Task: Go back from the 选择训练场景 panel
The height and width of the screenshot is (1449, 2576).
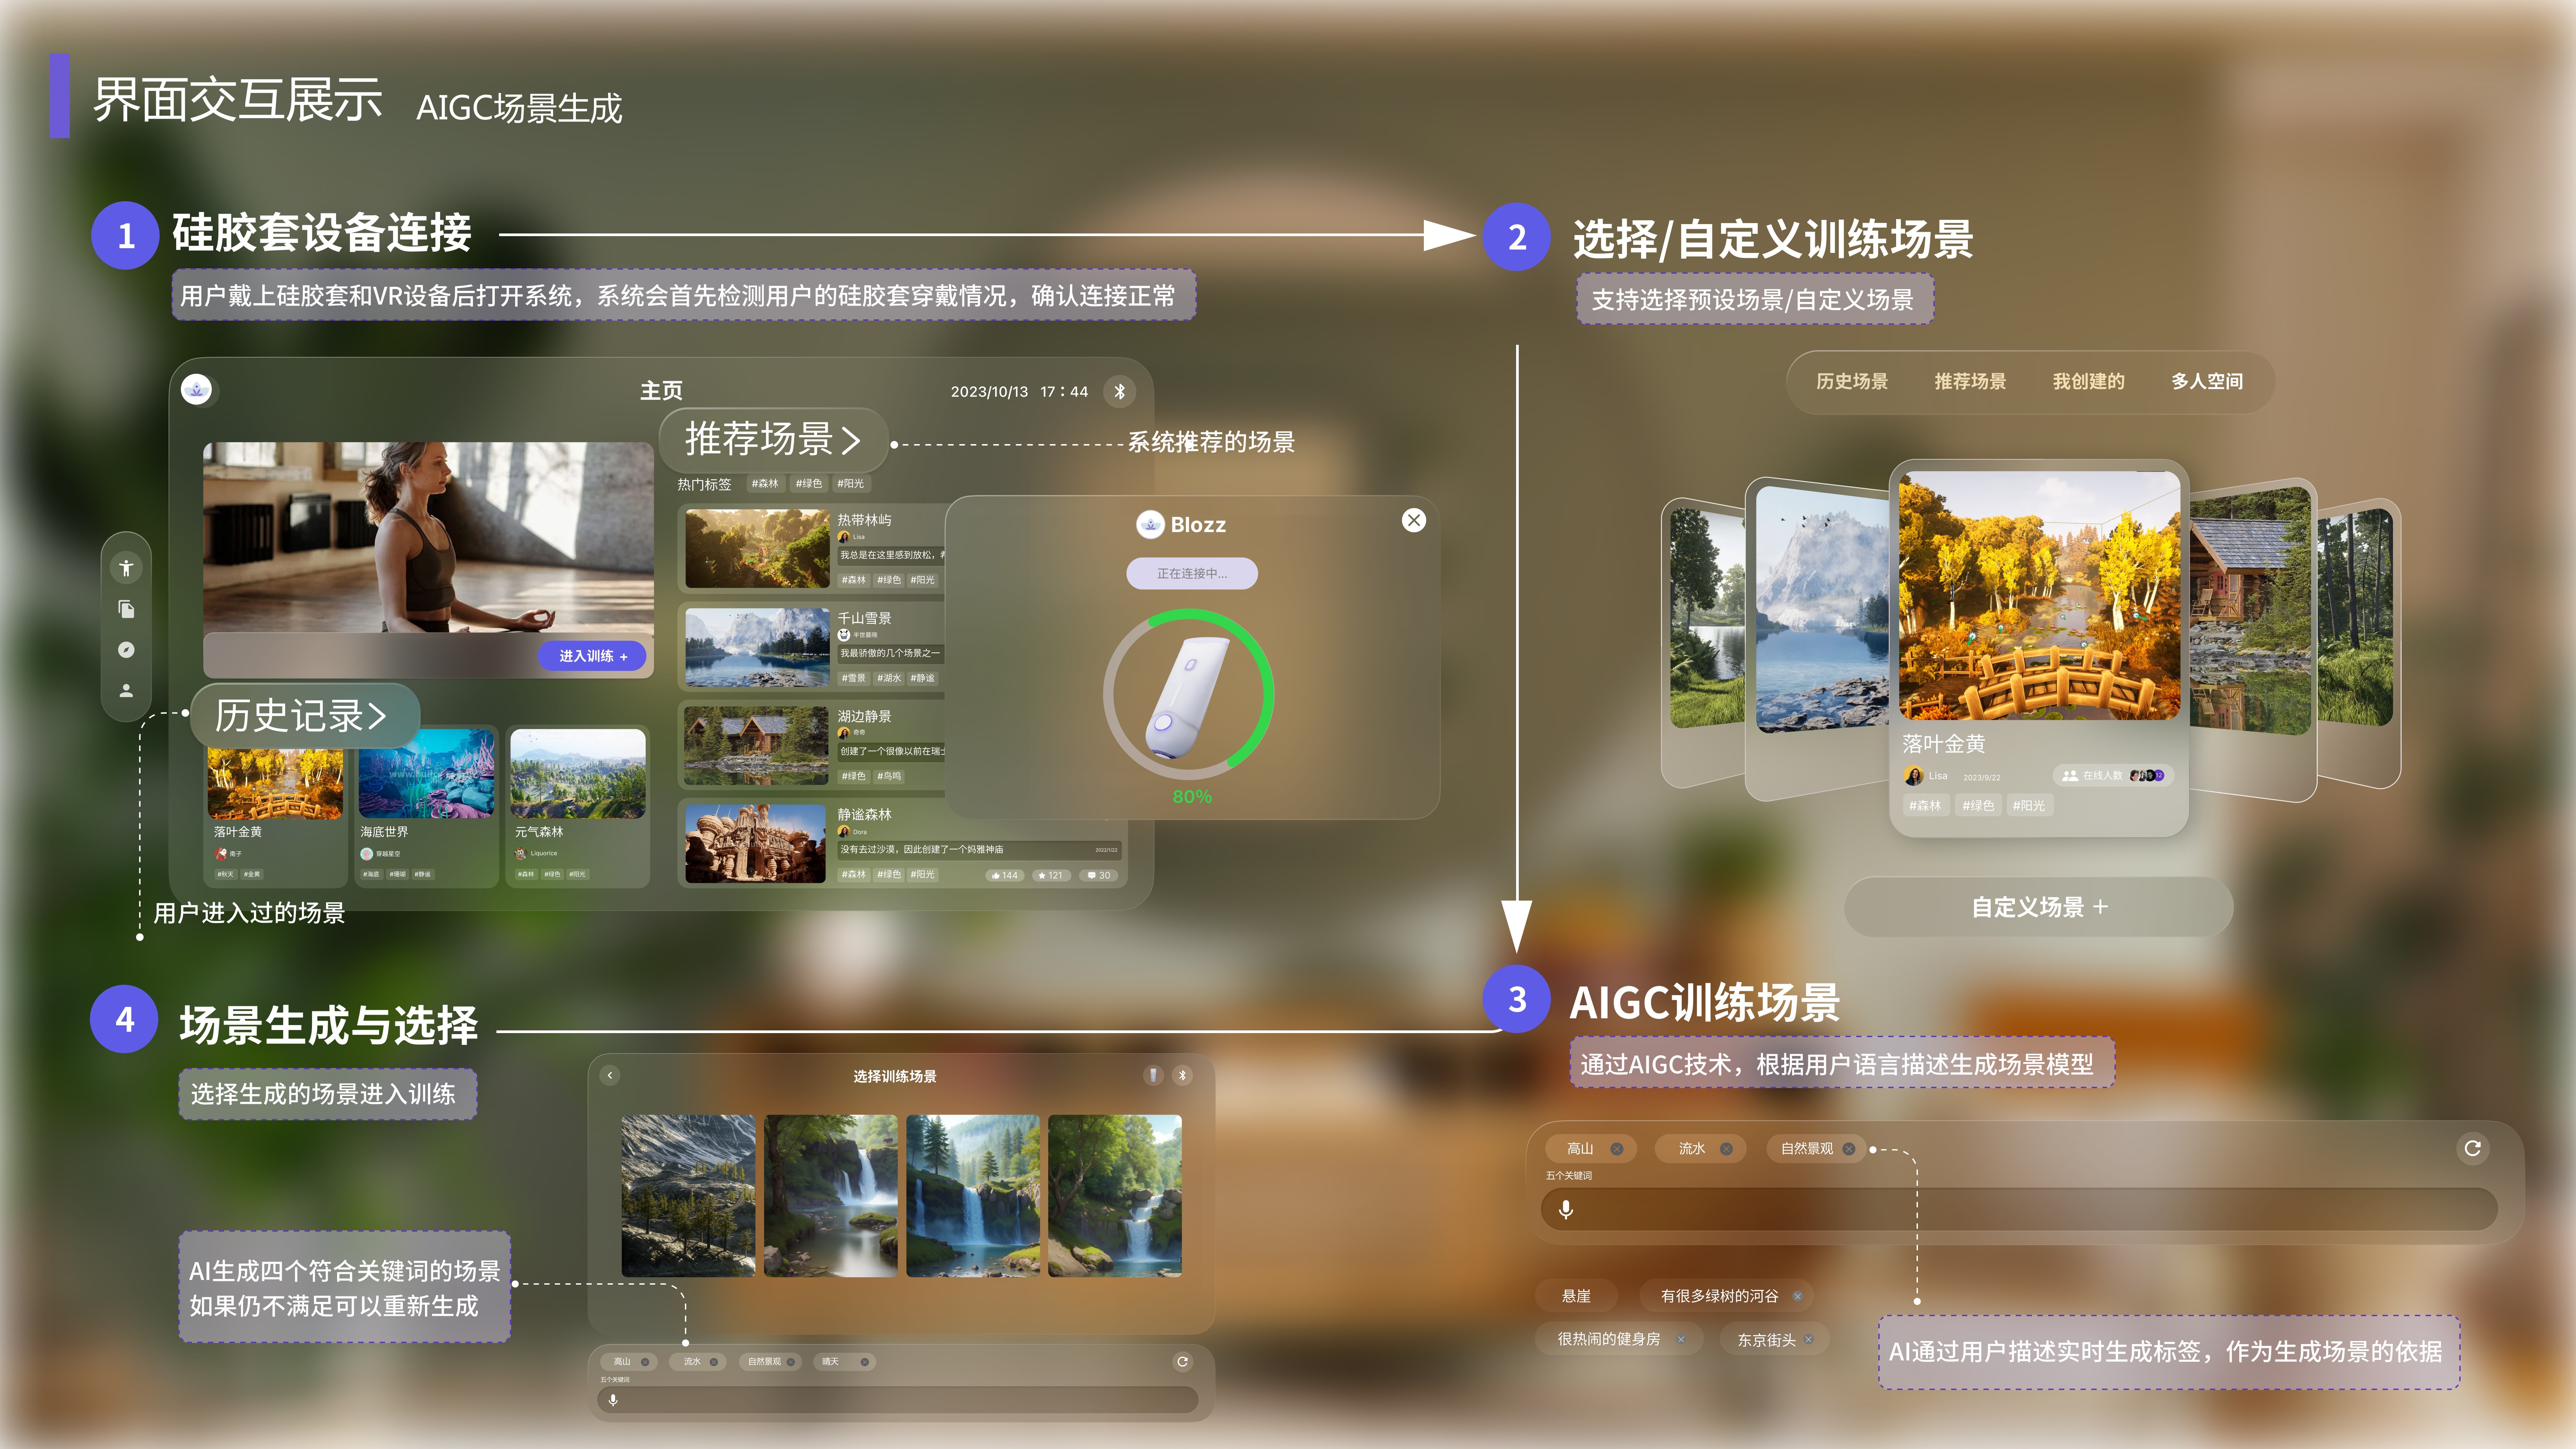Action: tap(610, 1075)
